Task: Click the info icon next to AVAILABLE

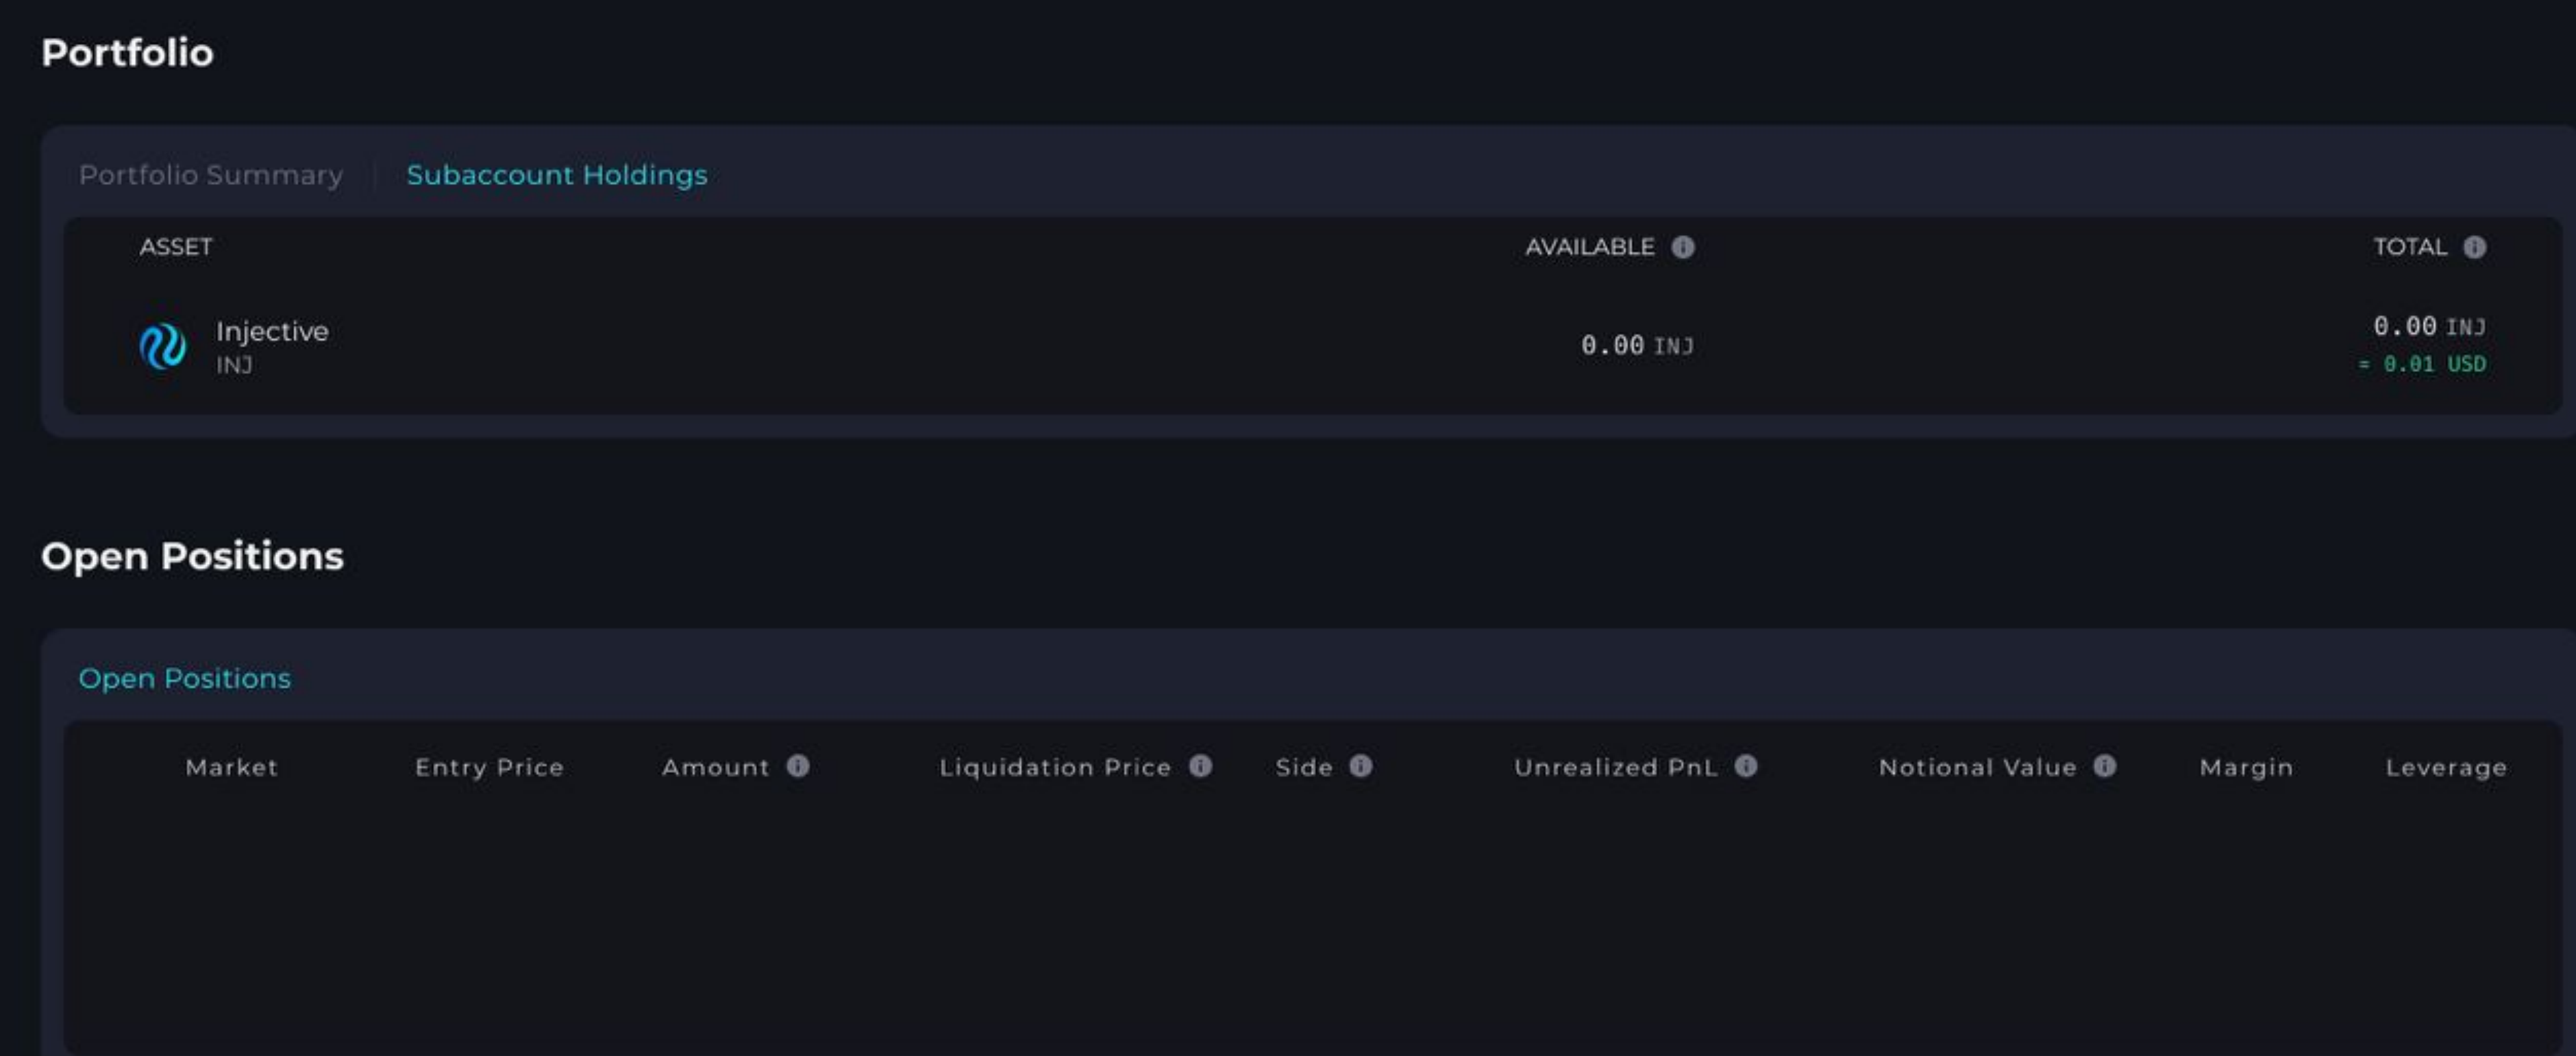Action: [x=1683, y=247]
